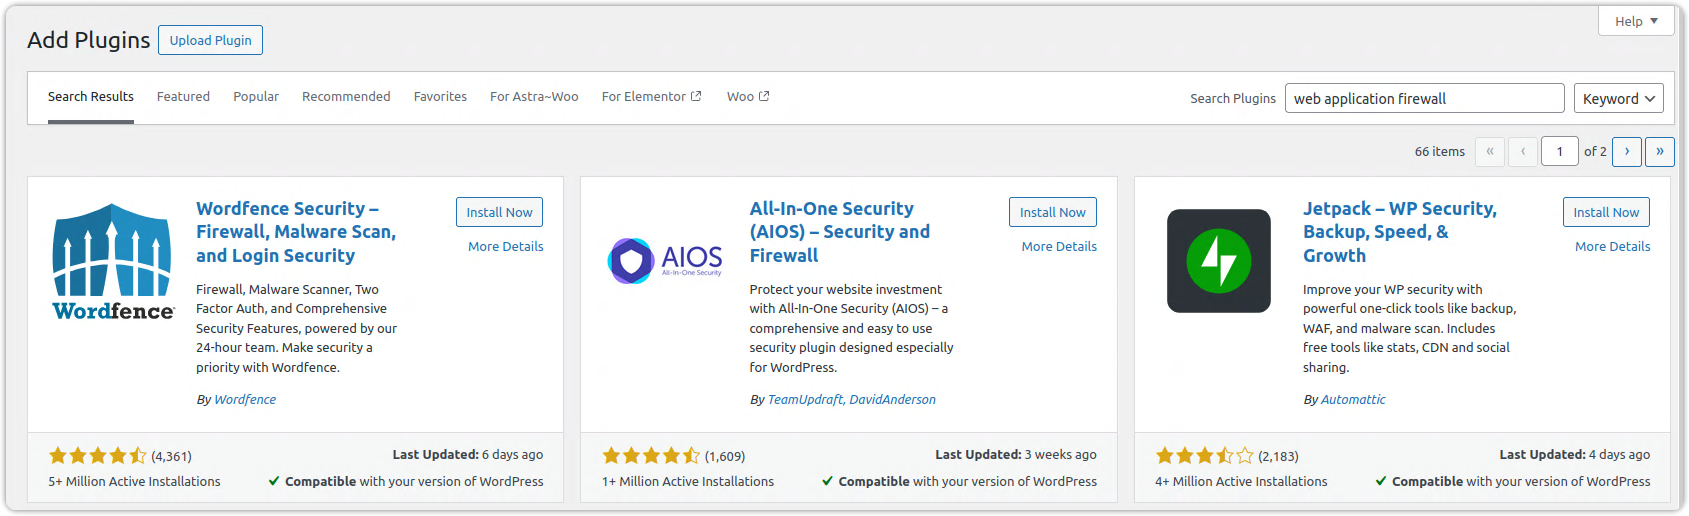Click the Wordfence plugin logo
Viewport: 1689px width, 516px height.
(x=113, y=261)
